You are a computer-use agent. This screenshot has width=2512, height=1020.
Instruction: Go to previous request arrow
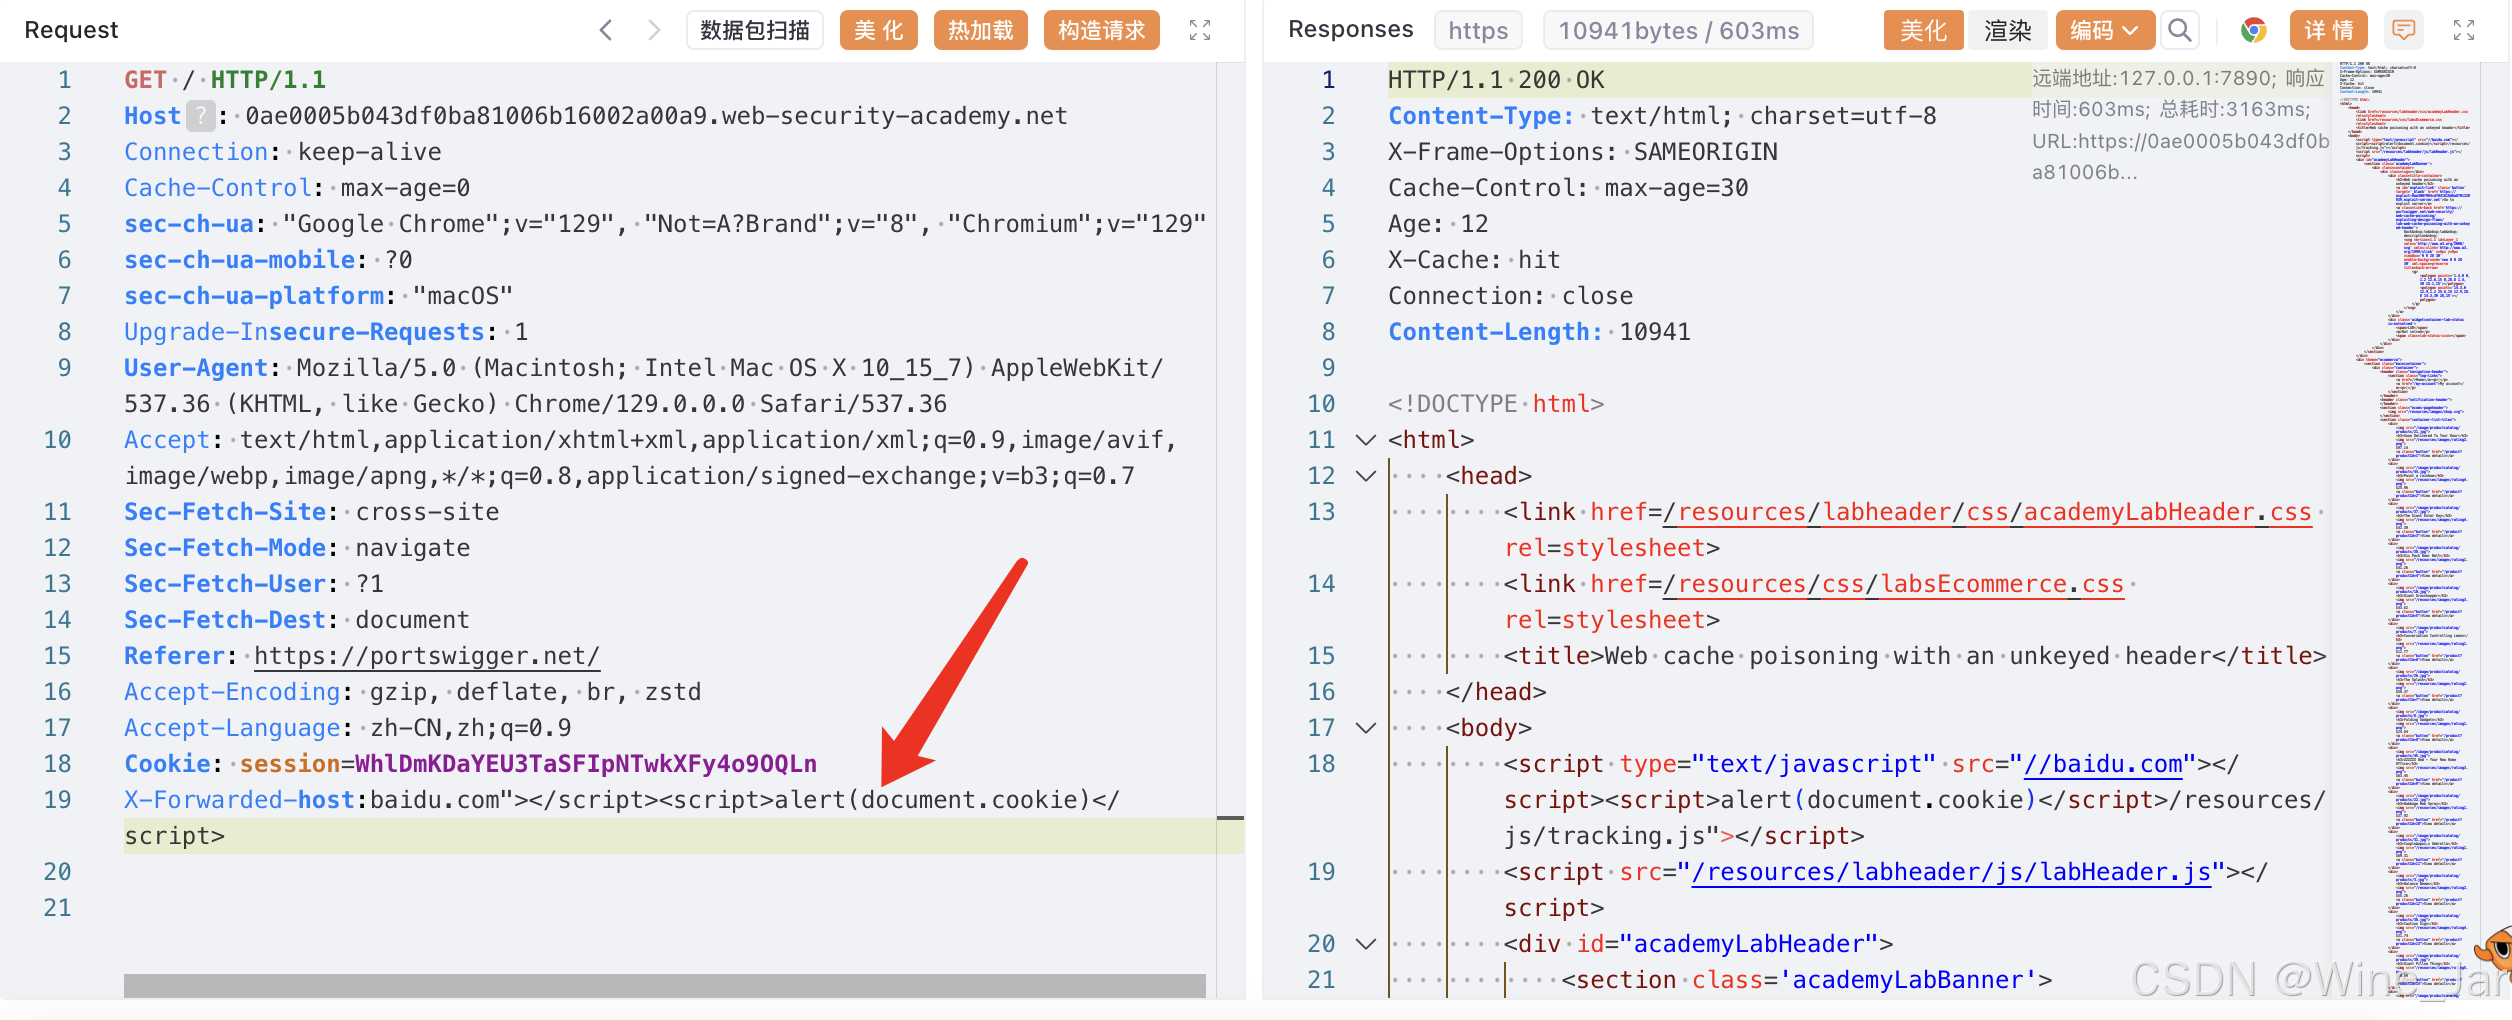click(x=606, y=30)
